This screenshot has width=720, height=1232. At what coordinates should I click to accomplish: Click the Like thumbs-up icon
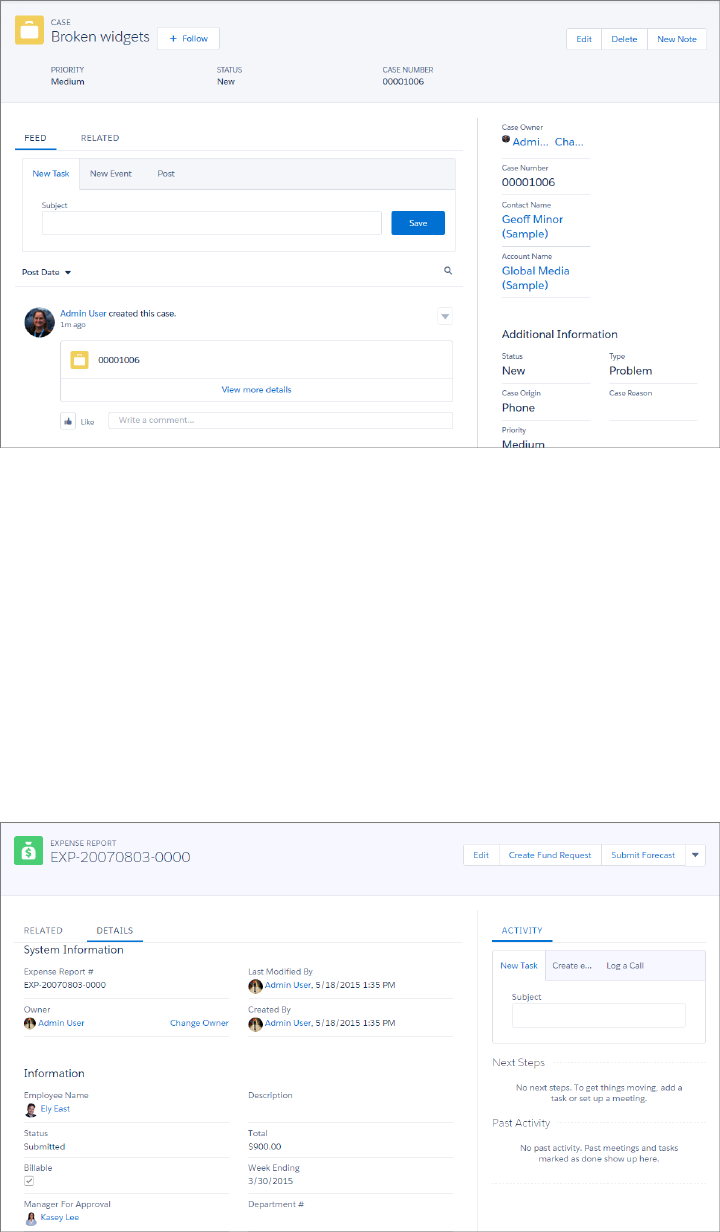click(69, 421)
